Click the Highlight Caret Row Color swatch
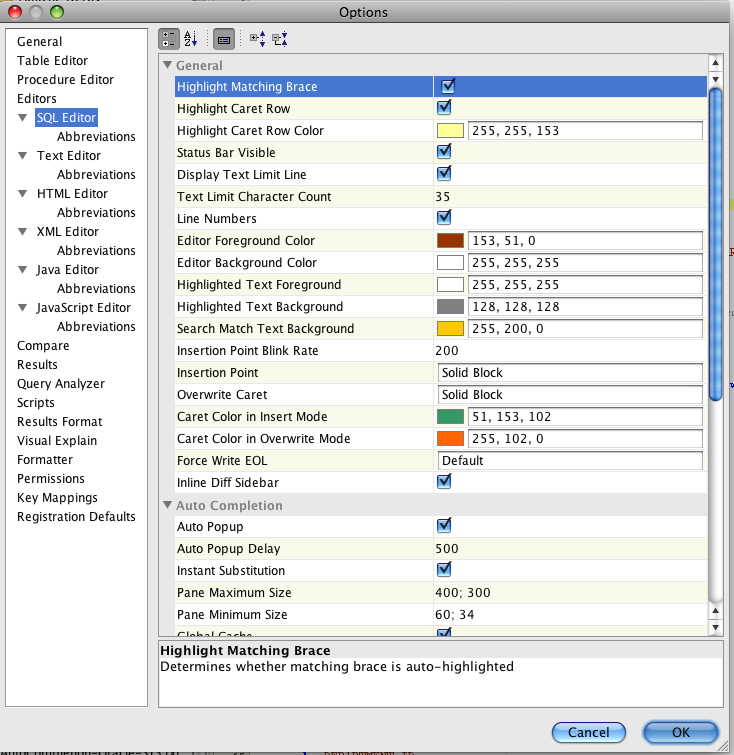 (x=450, y=130)
